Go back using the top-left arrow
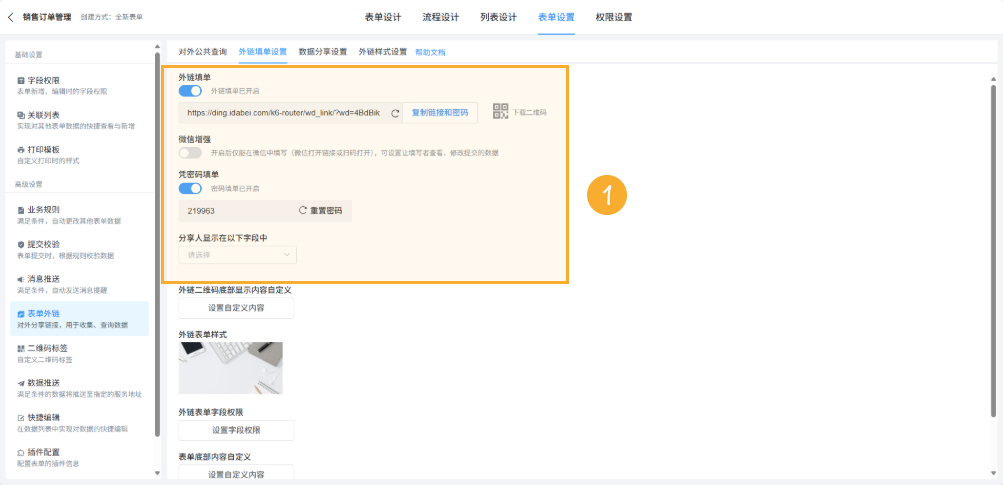Screen dimensions: 1003x485 [10, 17]
